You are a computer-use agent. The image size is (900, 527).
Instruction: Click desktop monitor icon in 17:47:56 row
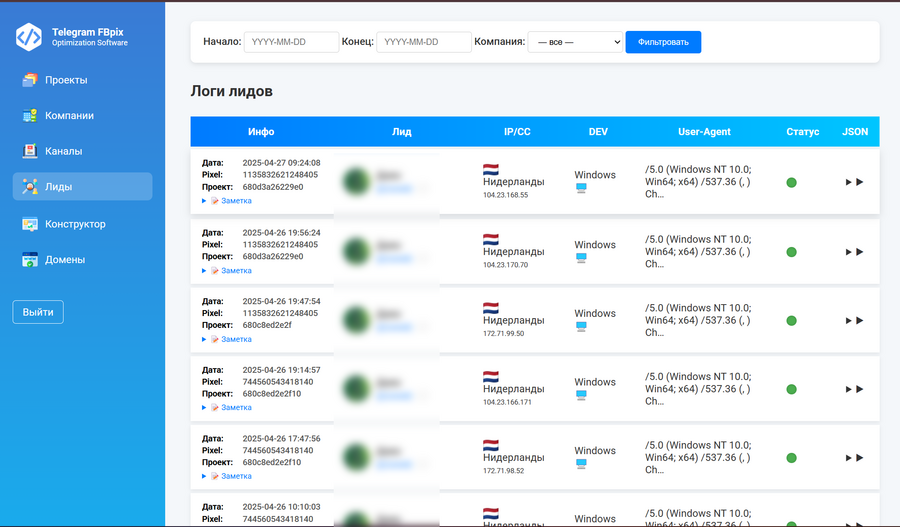(x=581, y=464)
